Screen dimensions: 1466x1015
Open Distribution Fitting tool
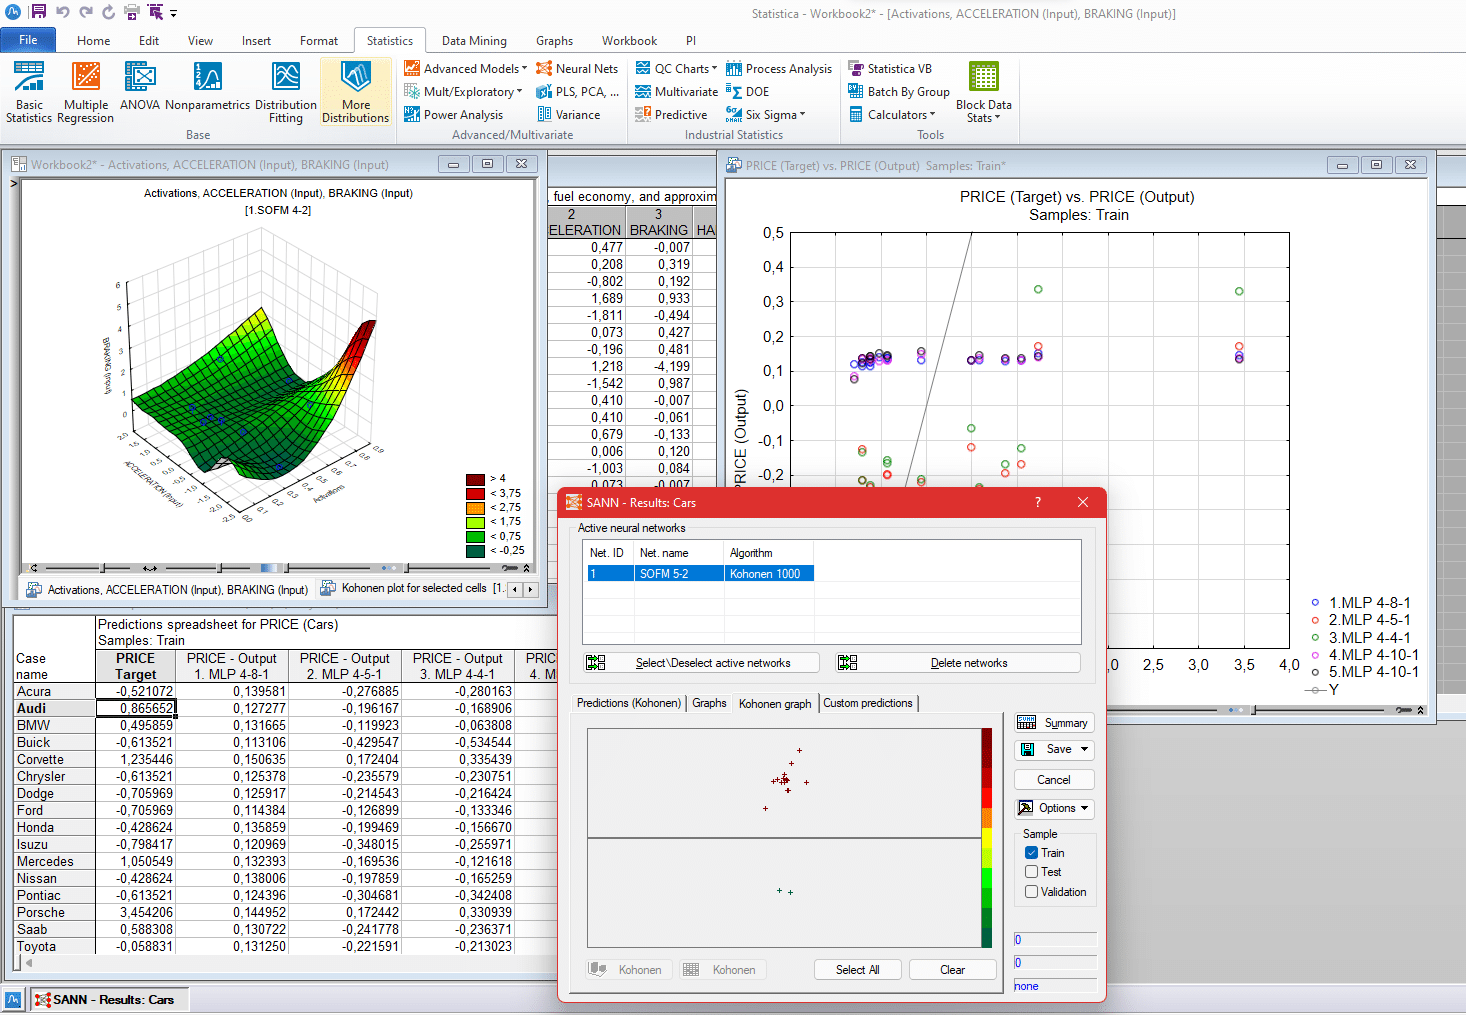pyautogui.click(x=286, y=92)
